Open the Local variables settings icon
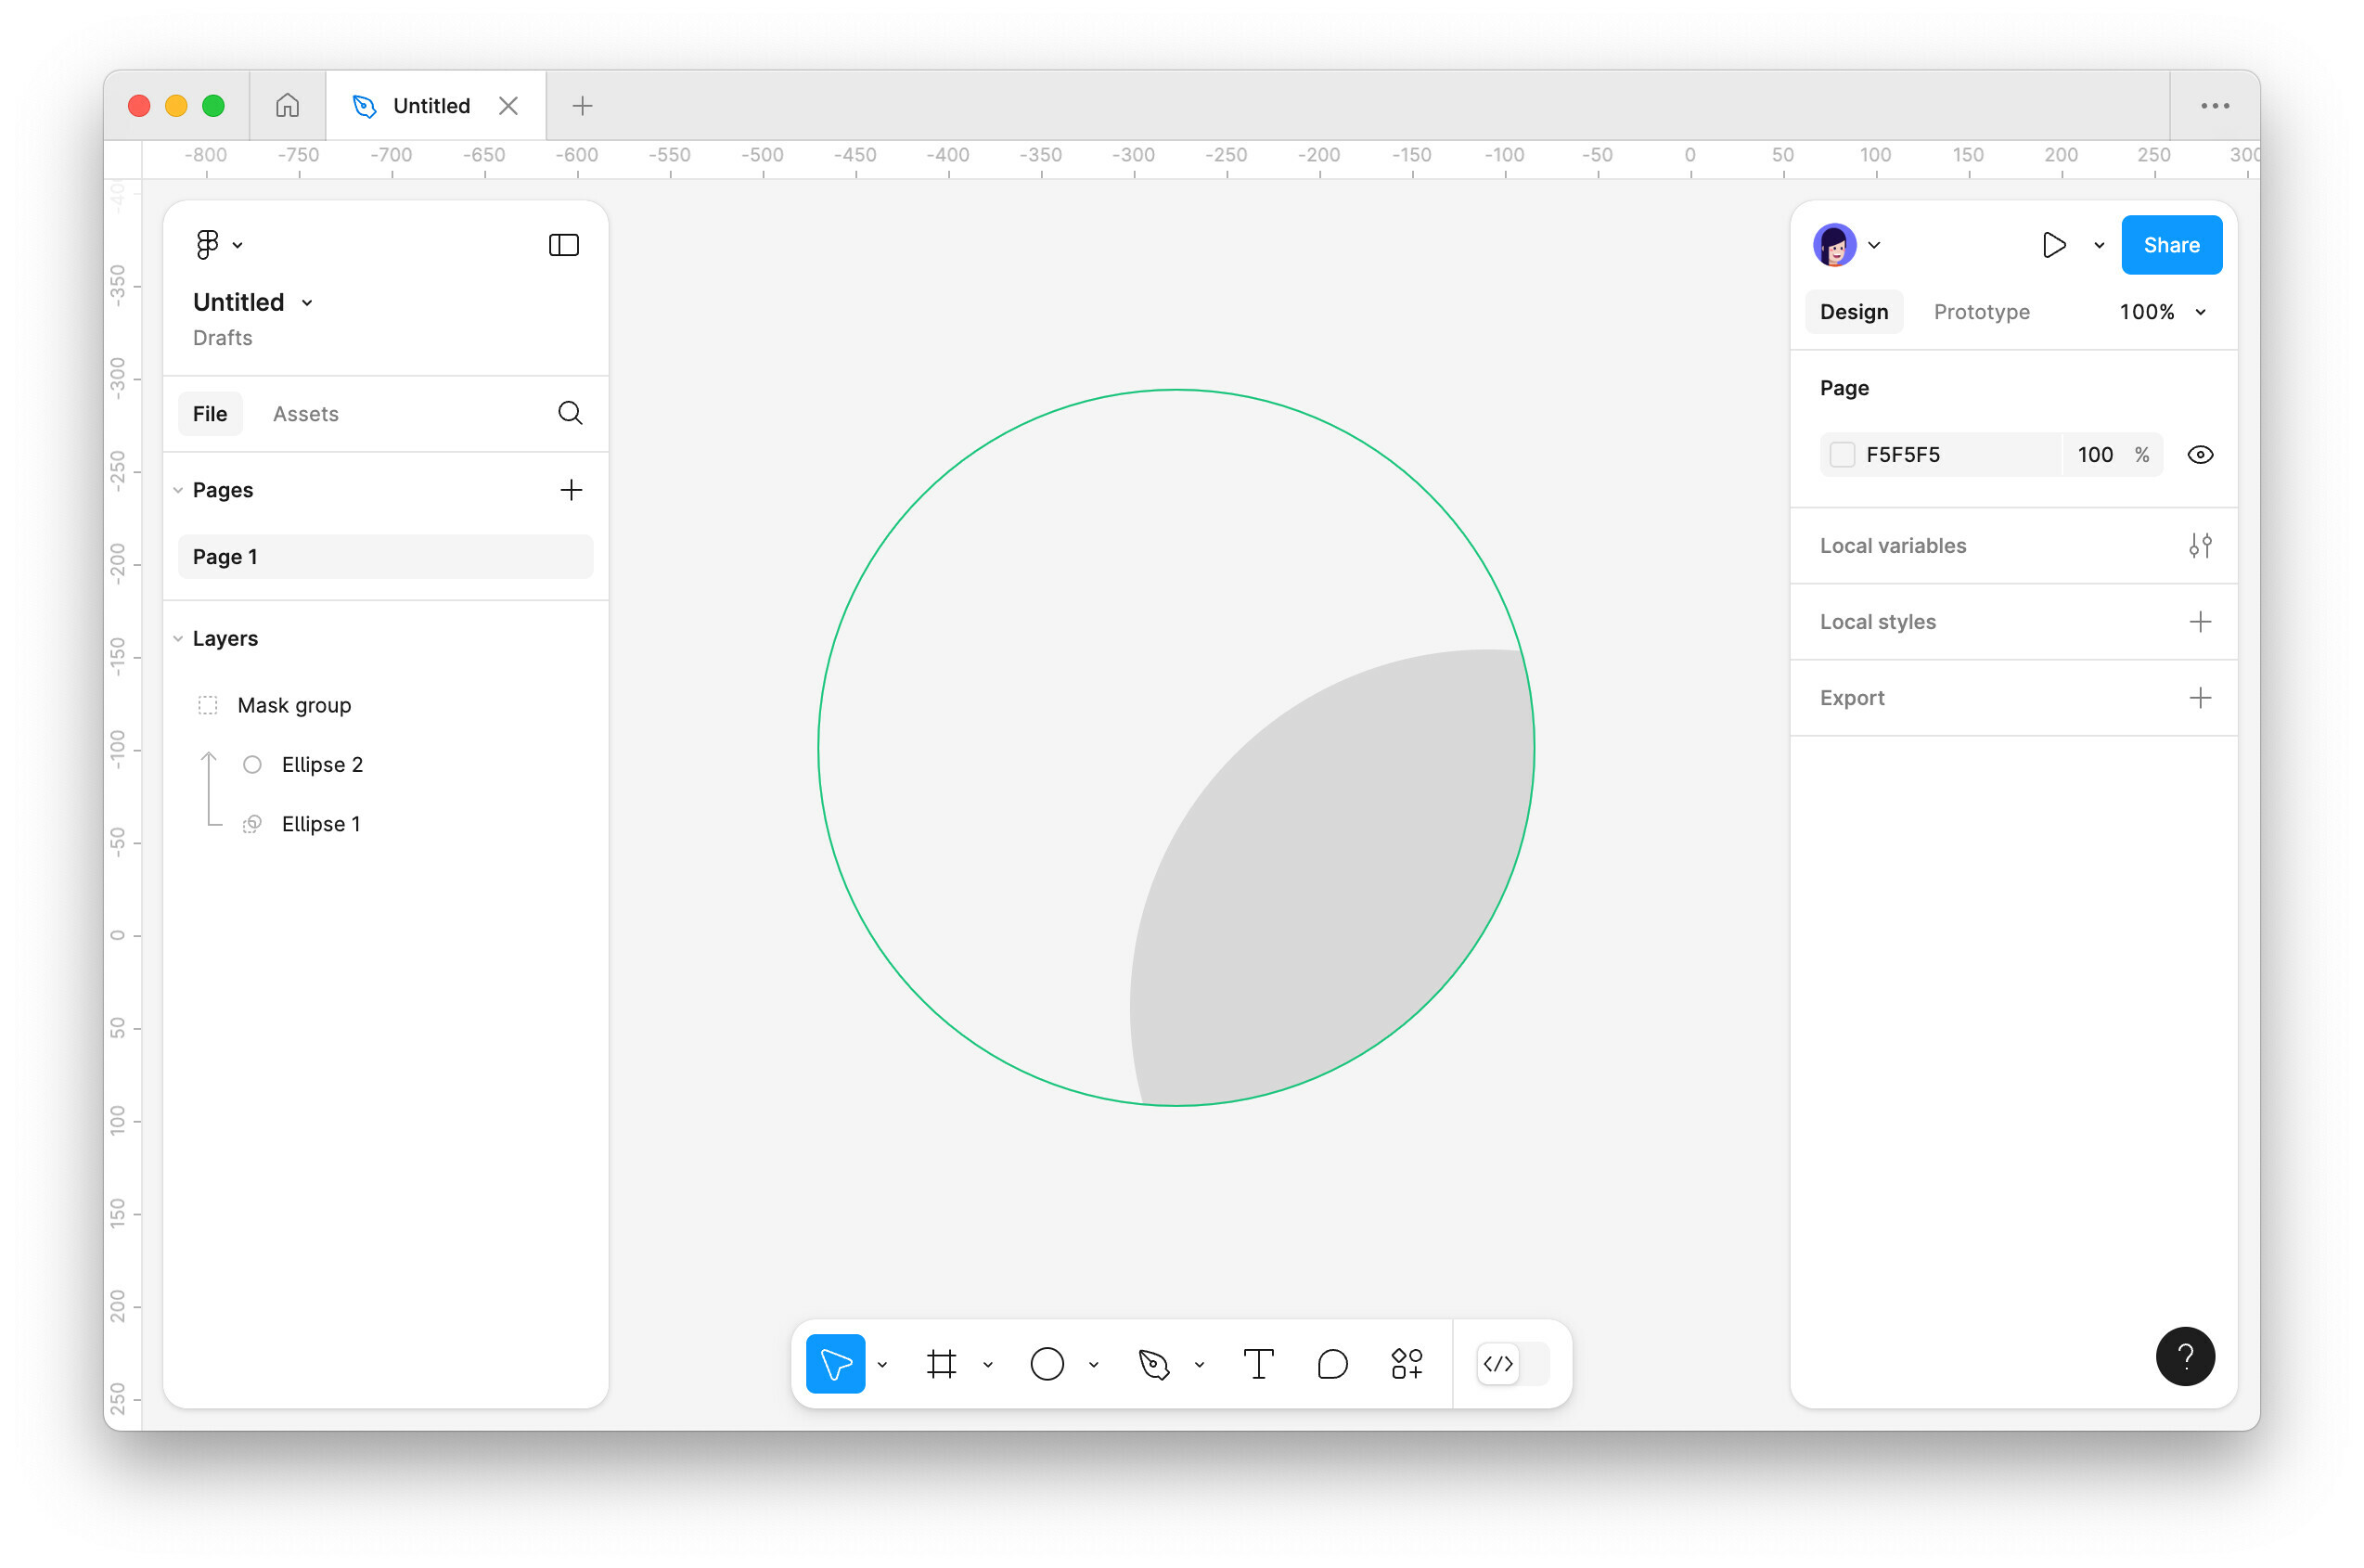This screenshot has width=2364, height=1568. pos(2200,546)
